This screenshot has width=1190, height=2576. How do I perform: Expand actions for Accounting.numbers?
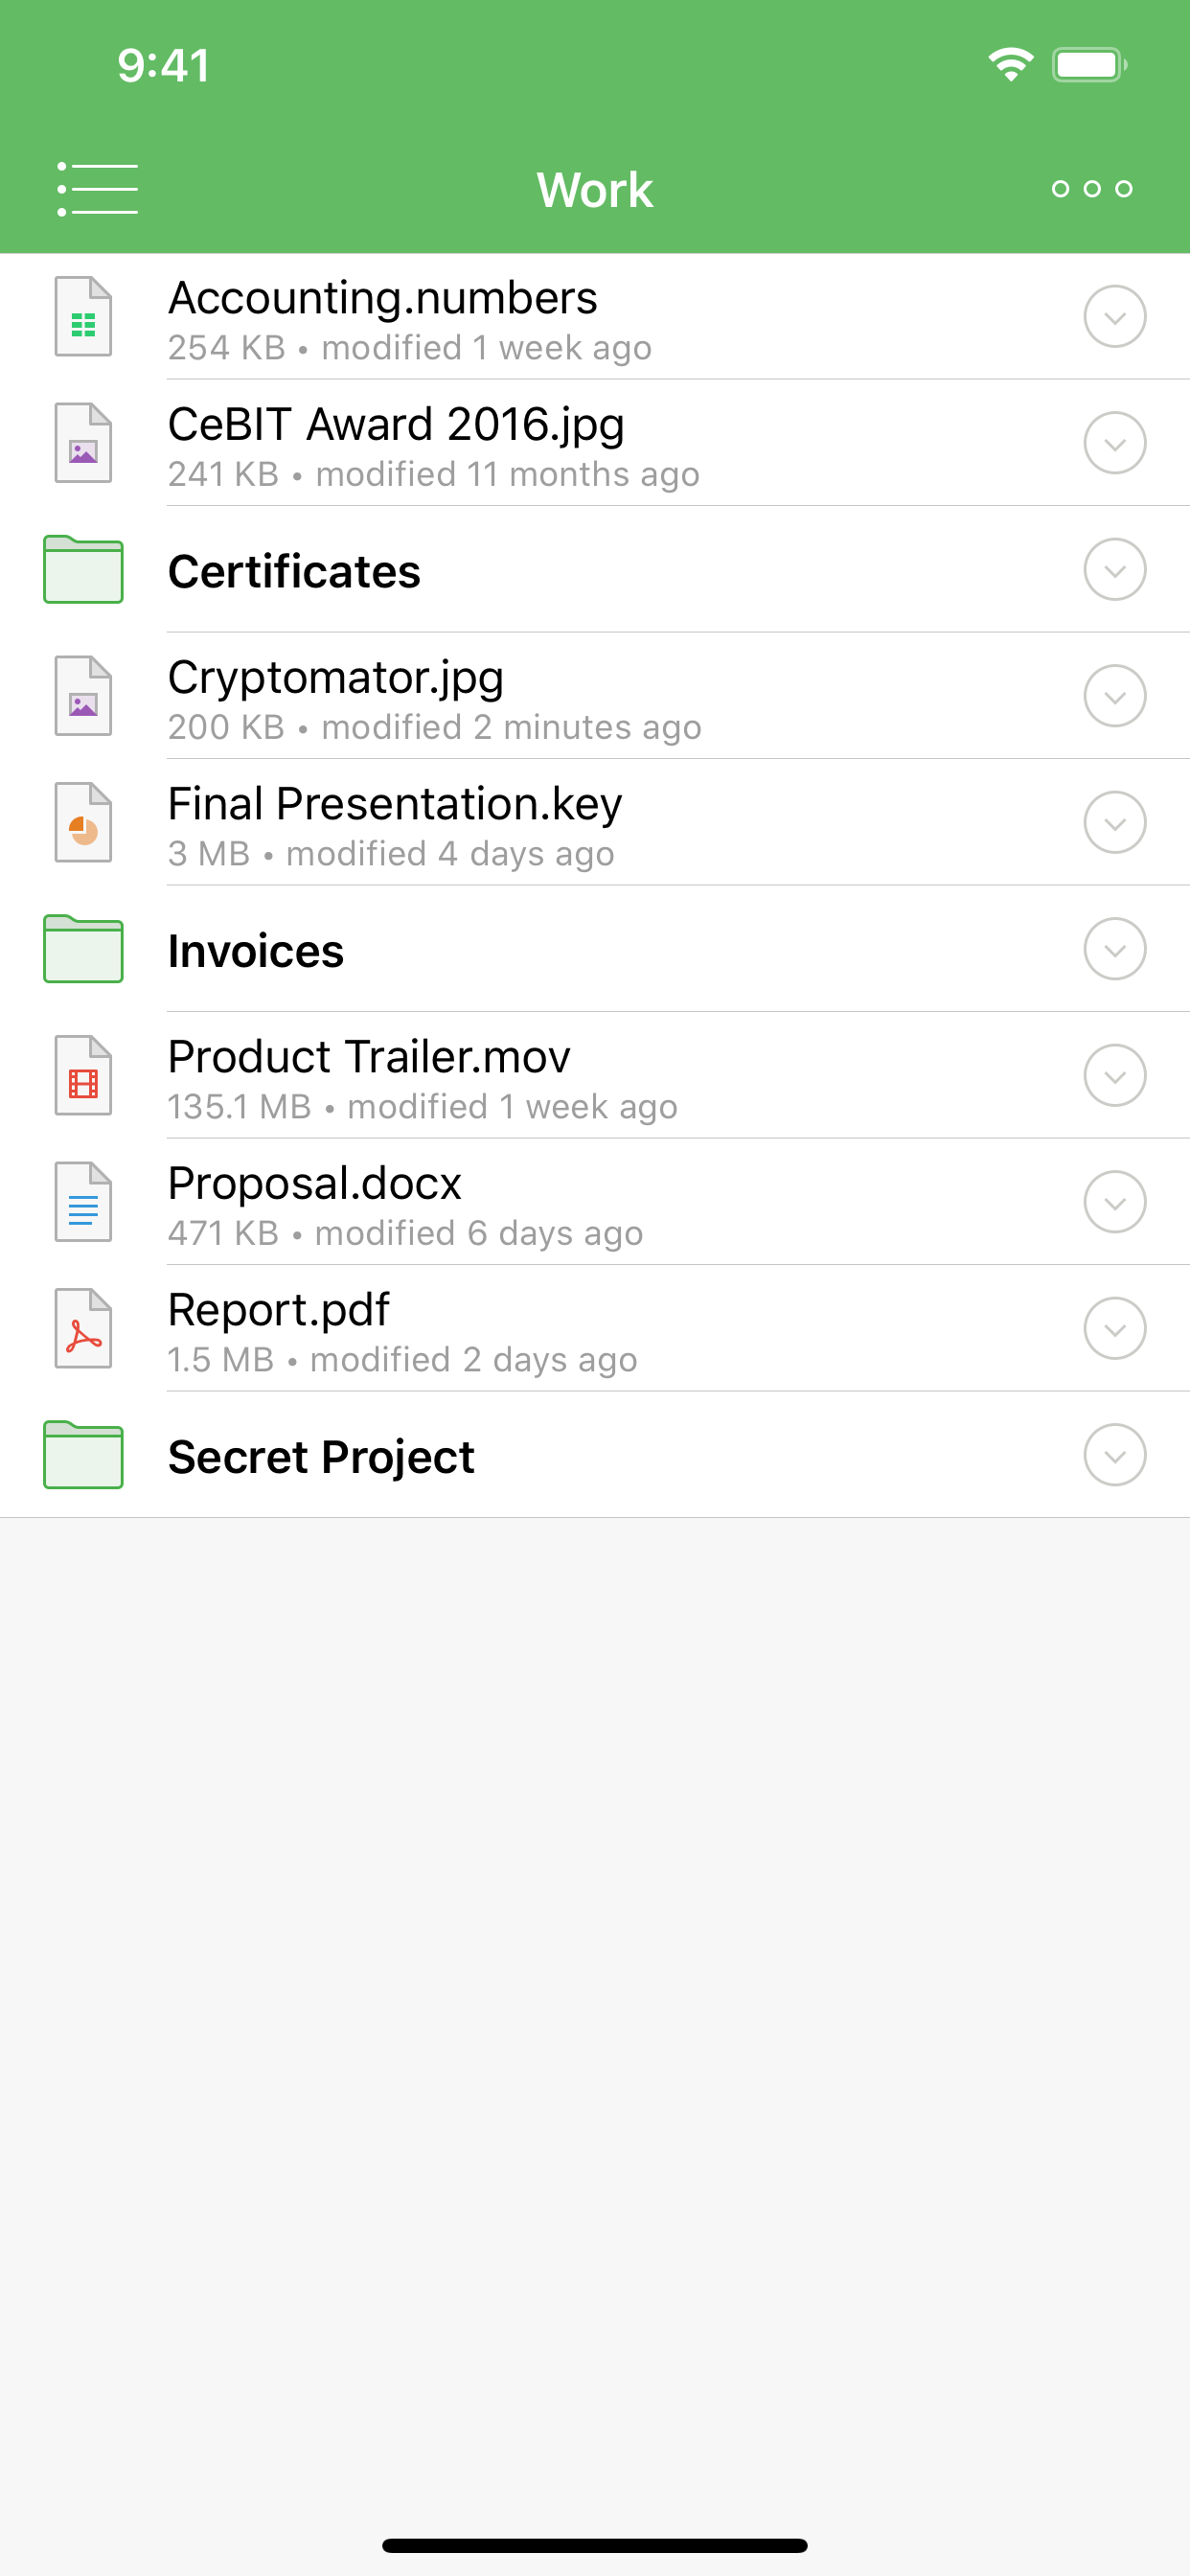click(x=1114, y=316)
